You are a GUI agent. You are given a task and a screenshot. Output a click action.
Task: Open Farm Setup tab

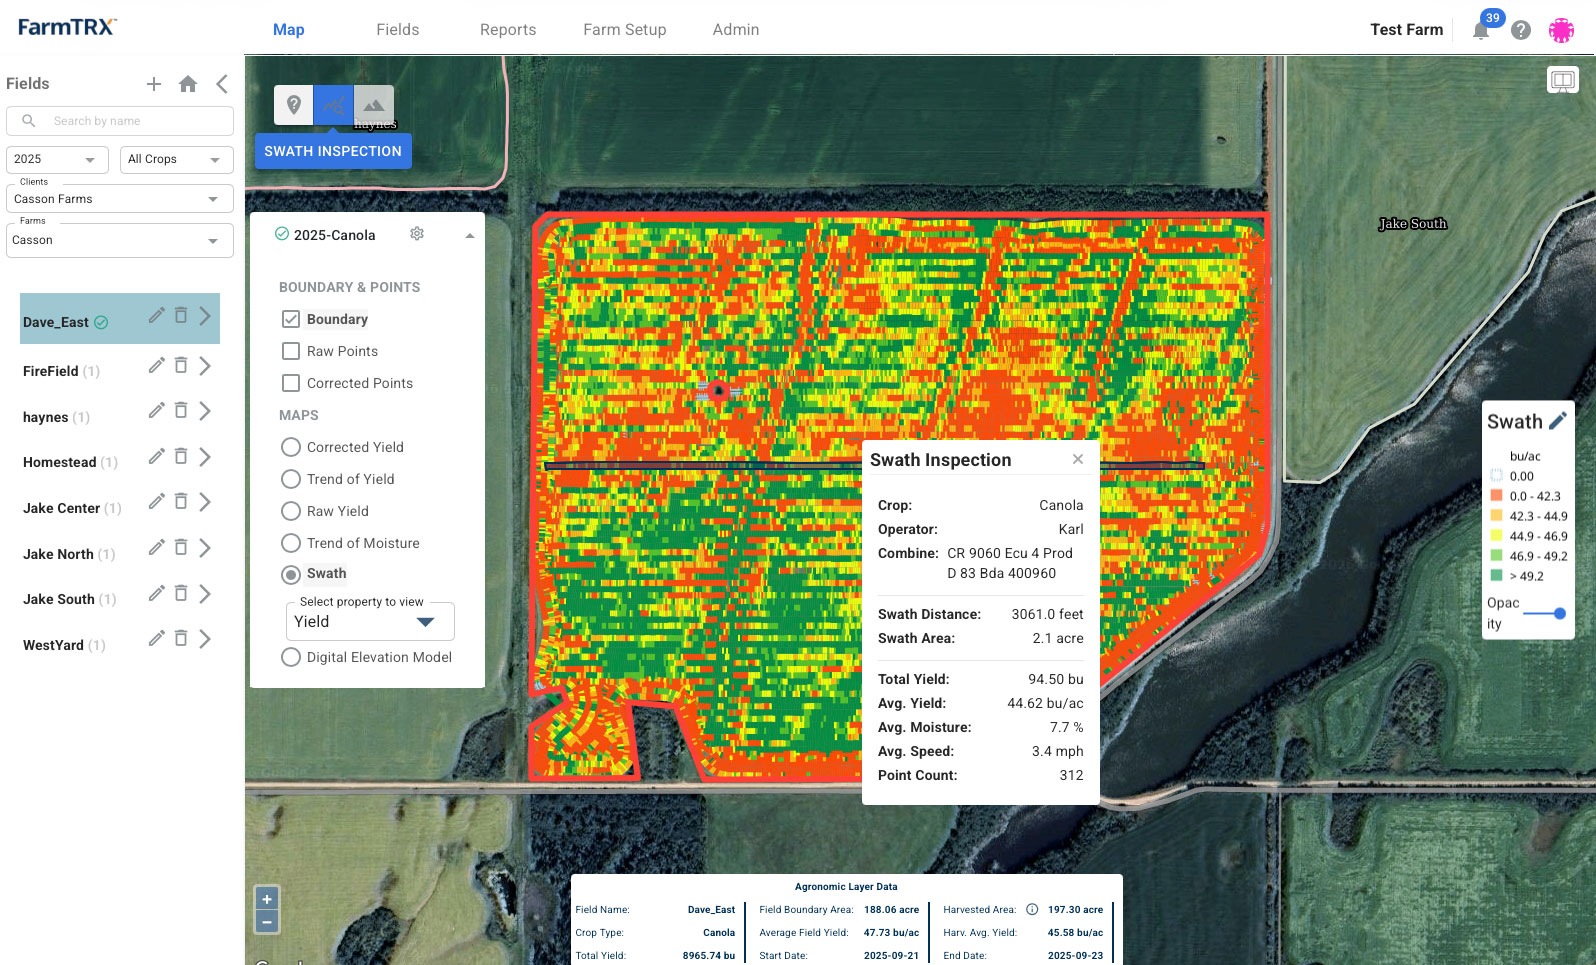point(625,30)
